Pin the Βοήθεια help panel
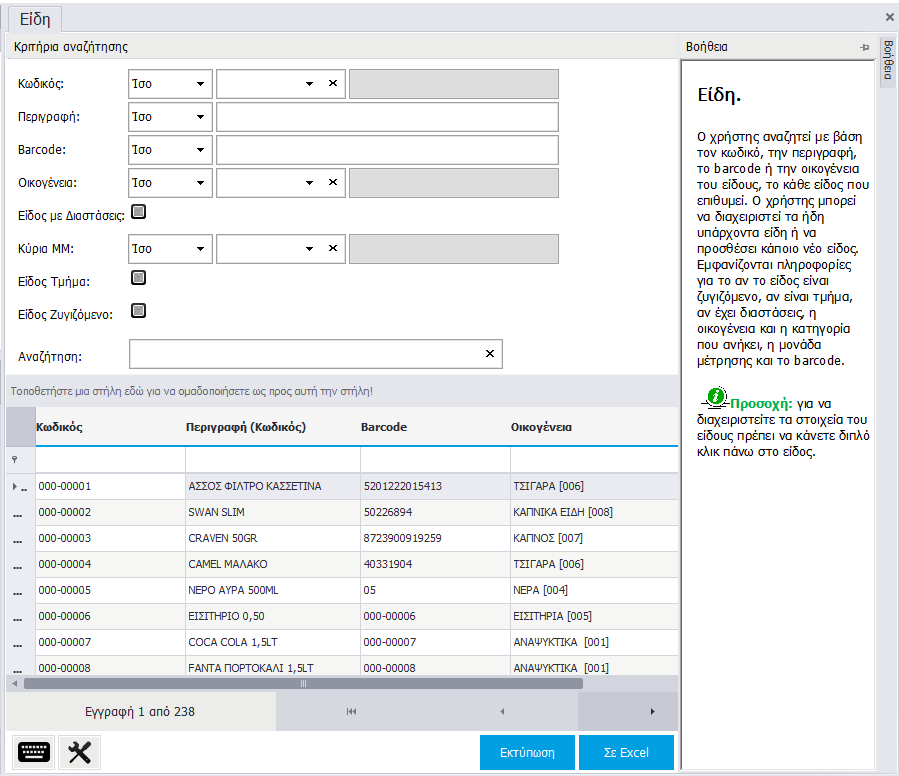This screenshot has height=776, width=899. point(865,47)
